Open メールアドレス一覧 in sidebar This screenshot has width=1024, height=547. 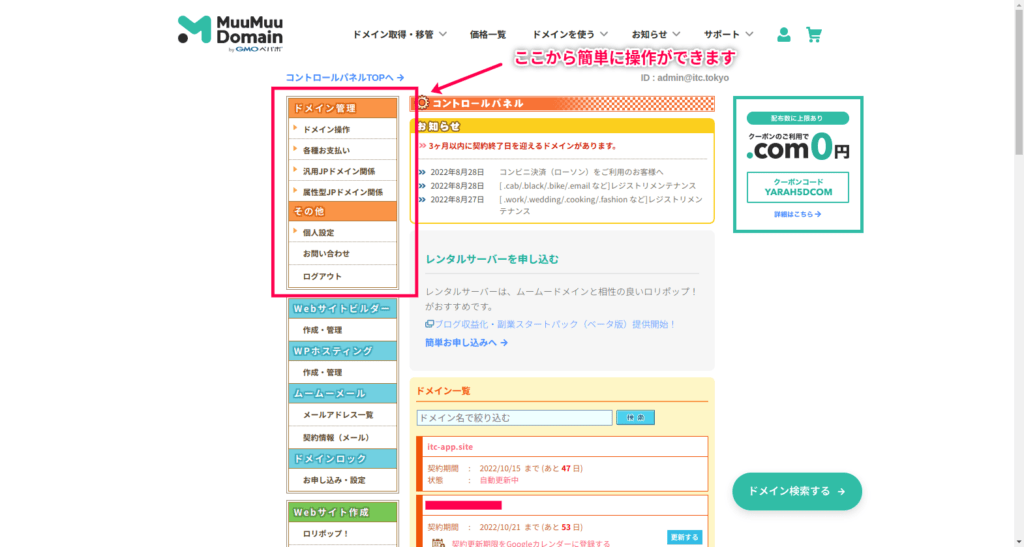(343, 414)
